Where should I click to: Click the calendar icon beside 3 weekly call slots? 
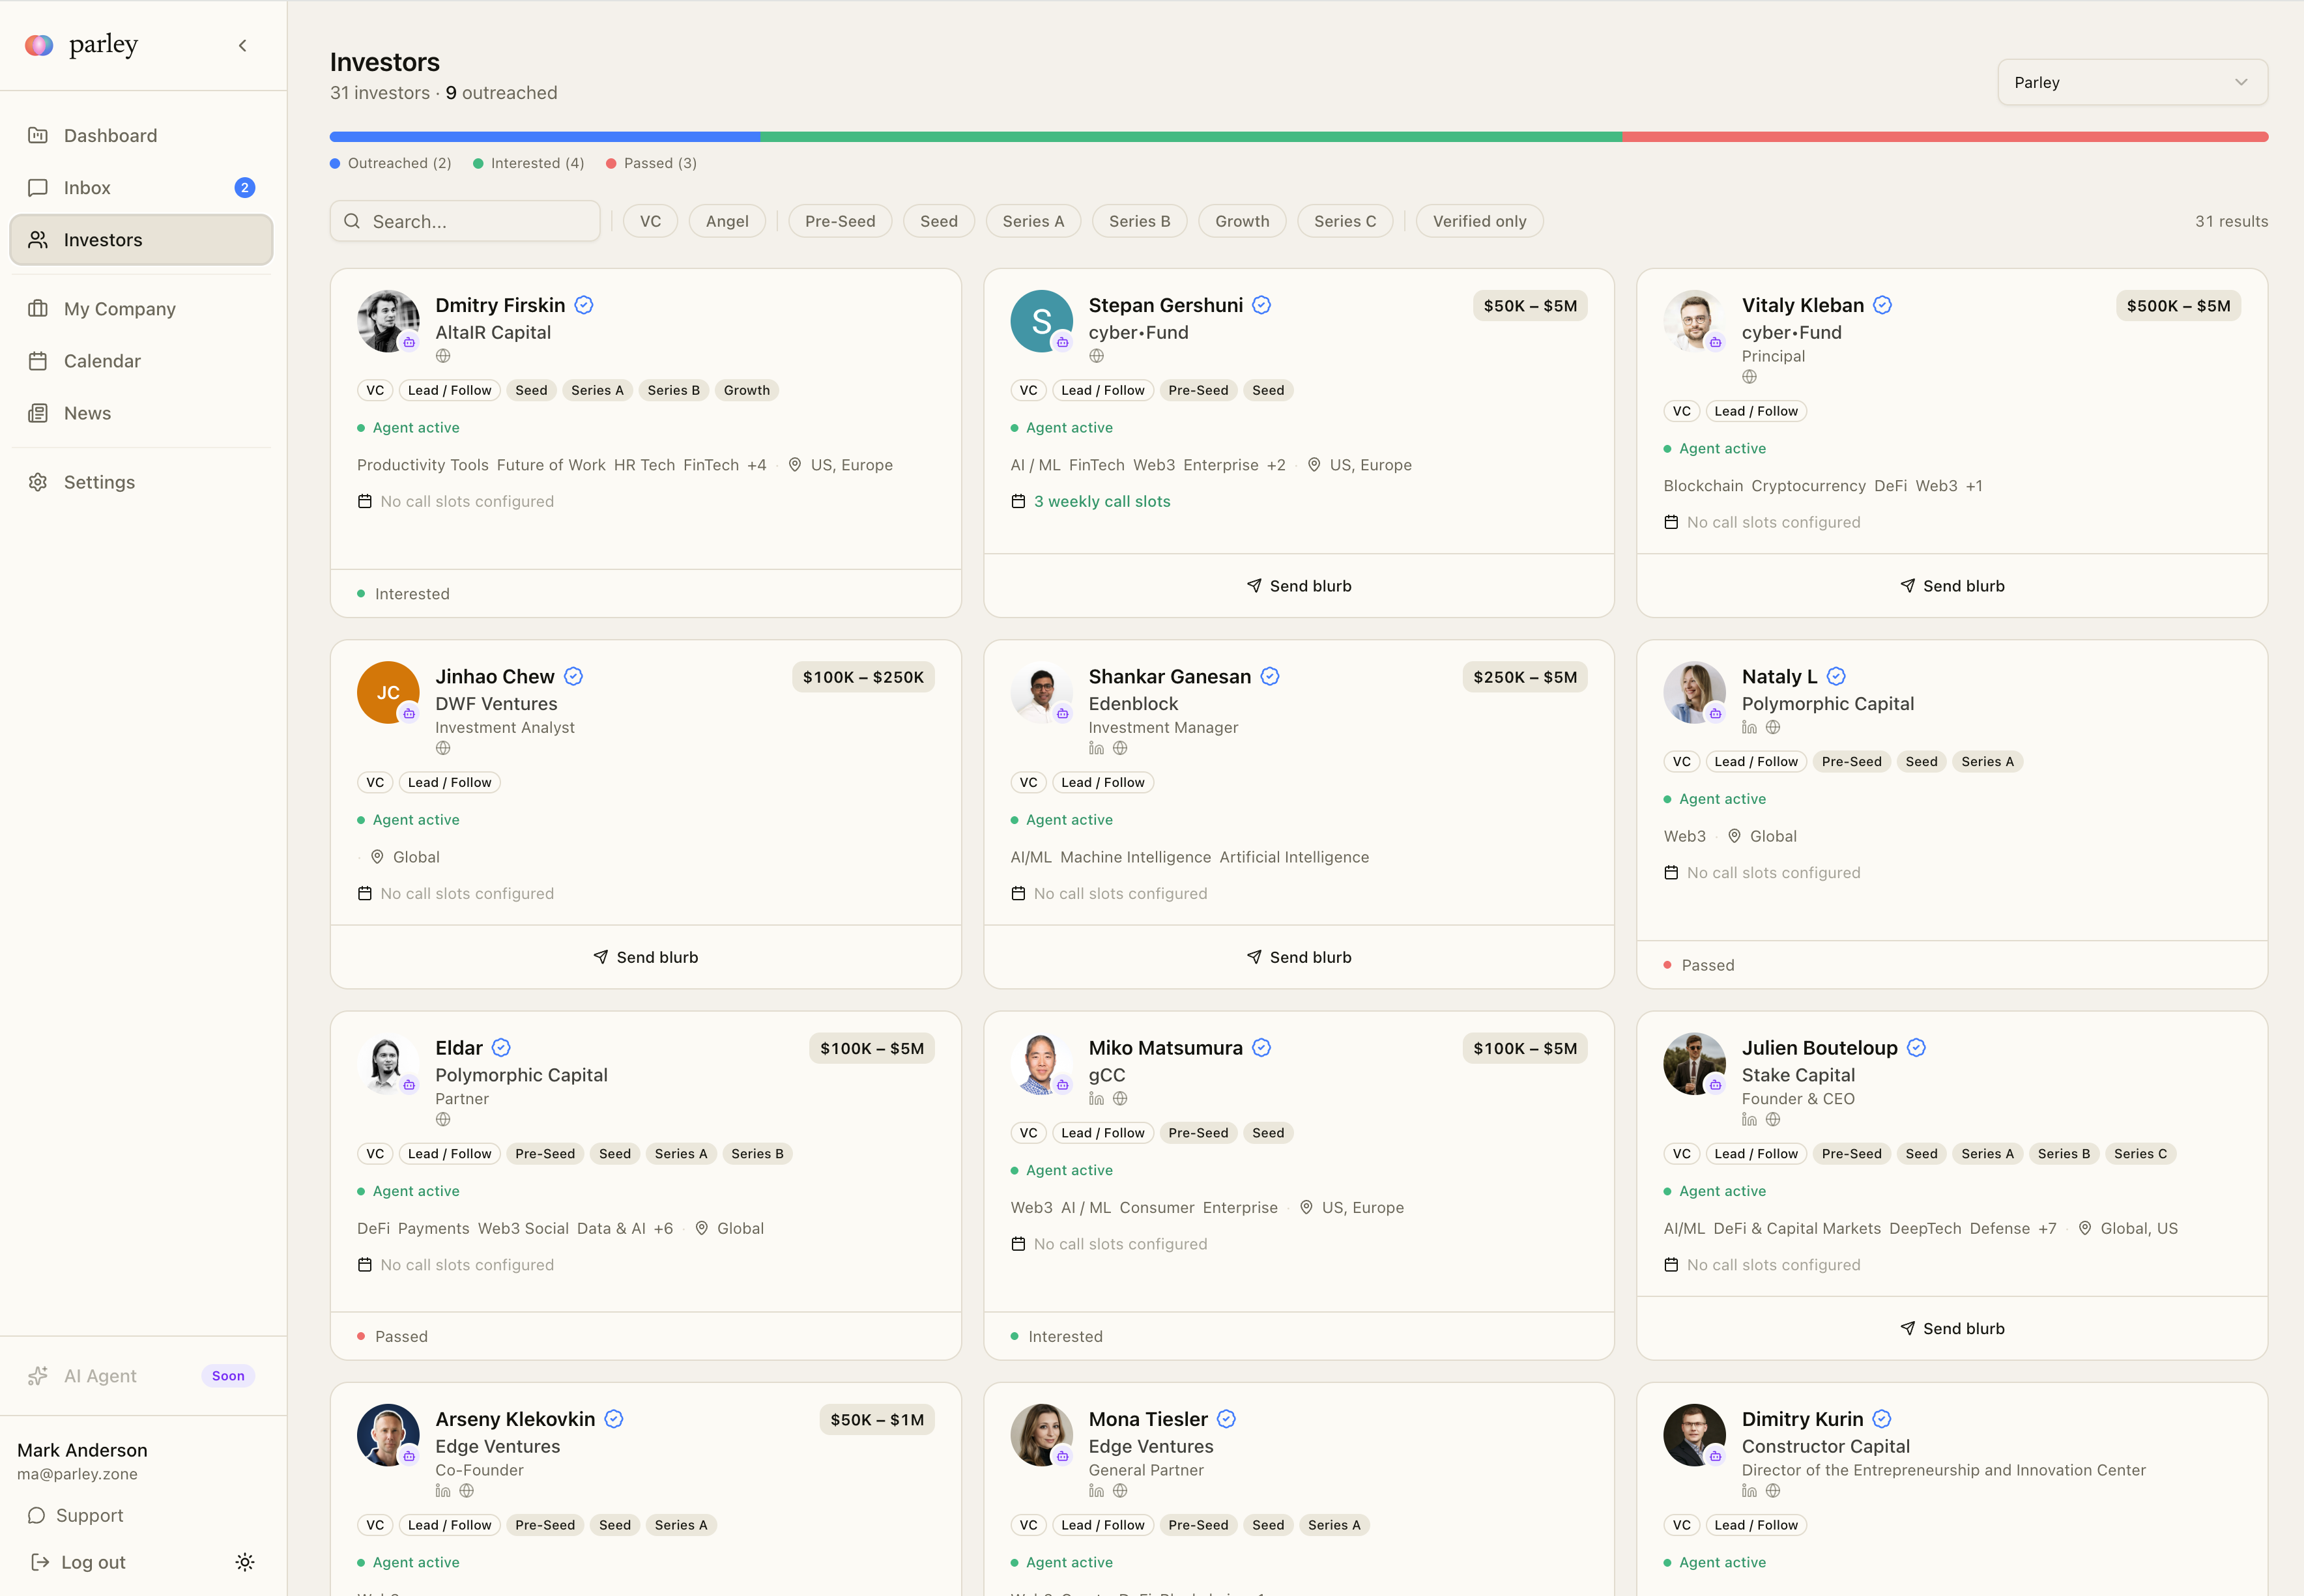point(1018,501)
